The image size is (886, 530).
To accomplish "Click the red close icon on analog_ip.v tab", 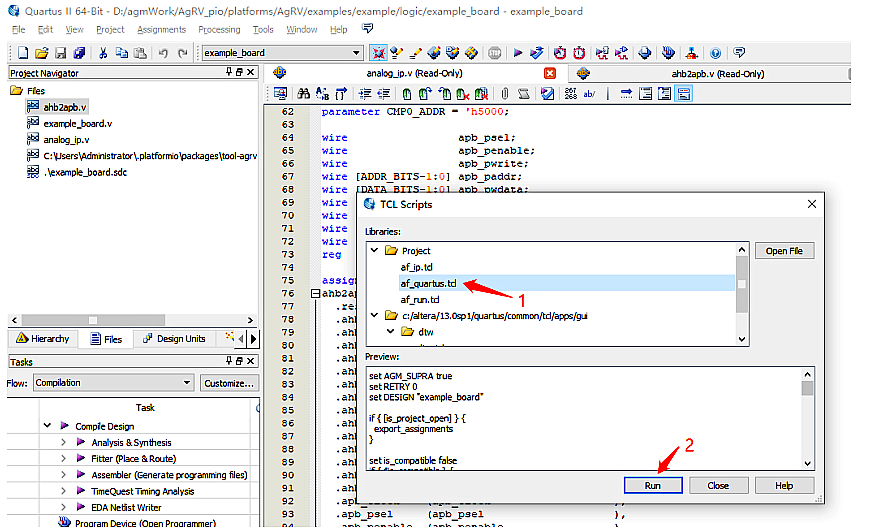I will click(549, 73).
